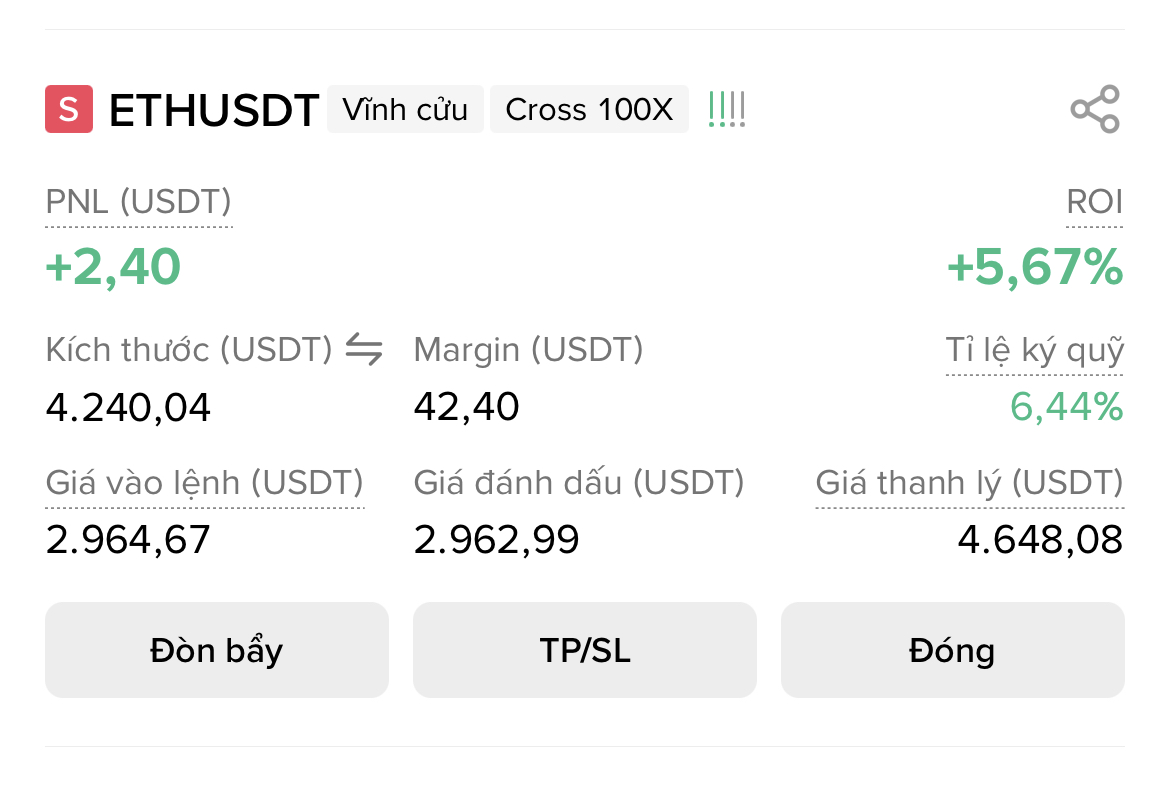Tap the share icon for the position
The image size is (1170, 798).
click(1095, 109)
